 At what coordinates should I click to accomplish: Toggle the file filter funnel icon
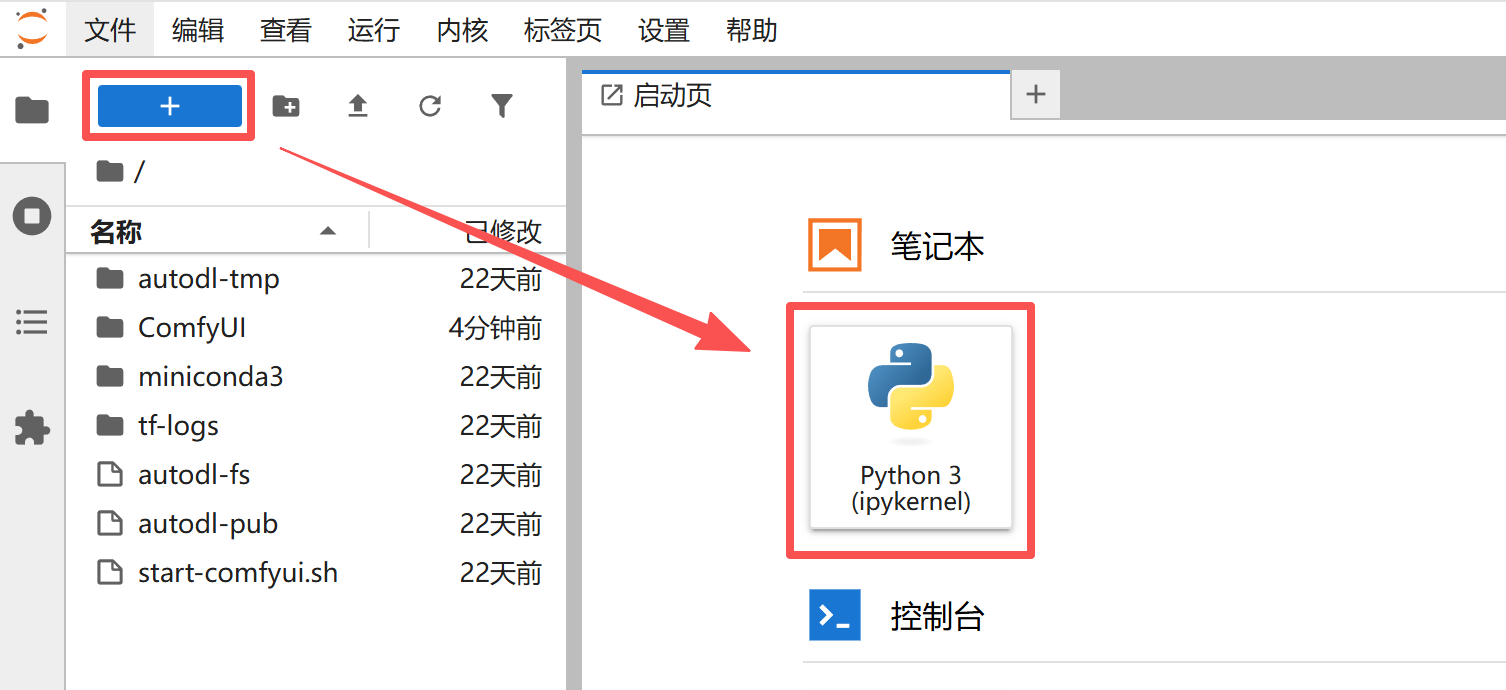[x=502, y=106]
